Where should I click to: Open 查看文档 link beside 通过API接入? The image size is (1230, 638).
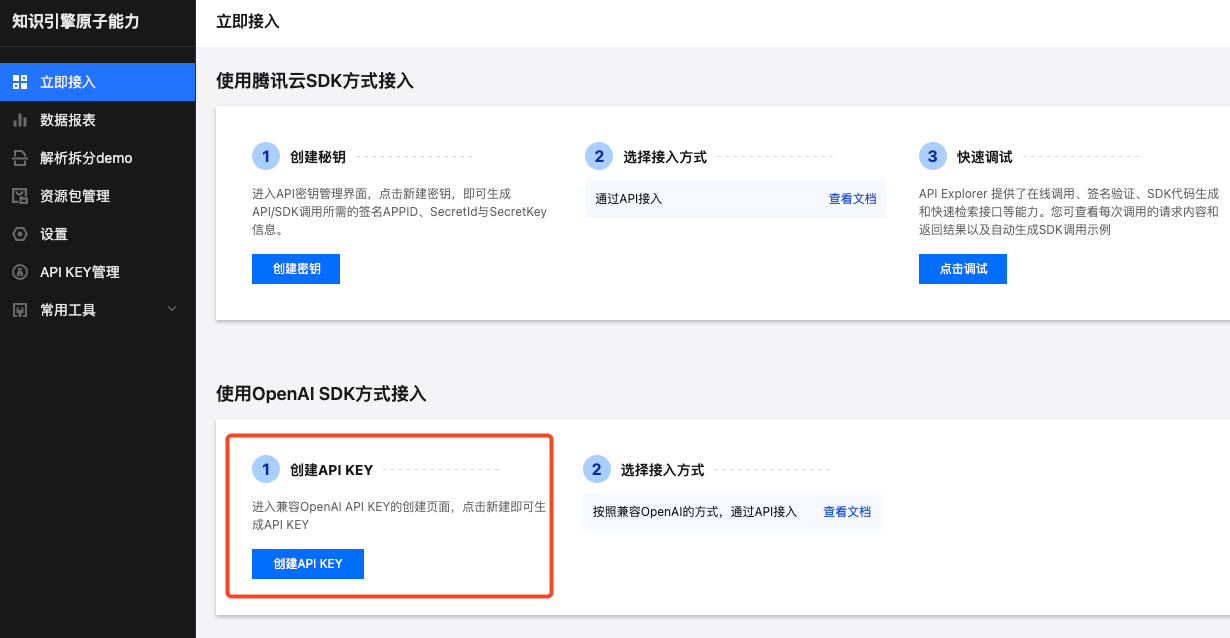click(852, 199)
